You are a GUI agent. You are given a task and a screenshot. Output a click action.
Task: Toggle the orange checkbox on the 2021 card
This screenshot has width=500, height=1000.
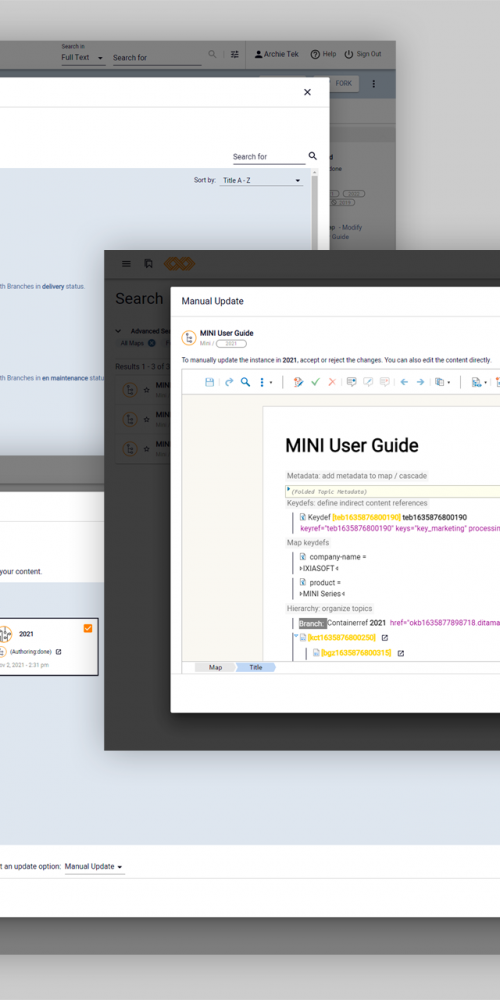tap(88, 628)
